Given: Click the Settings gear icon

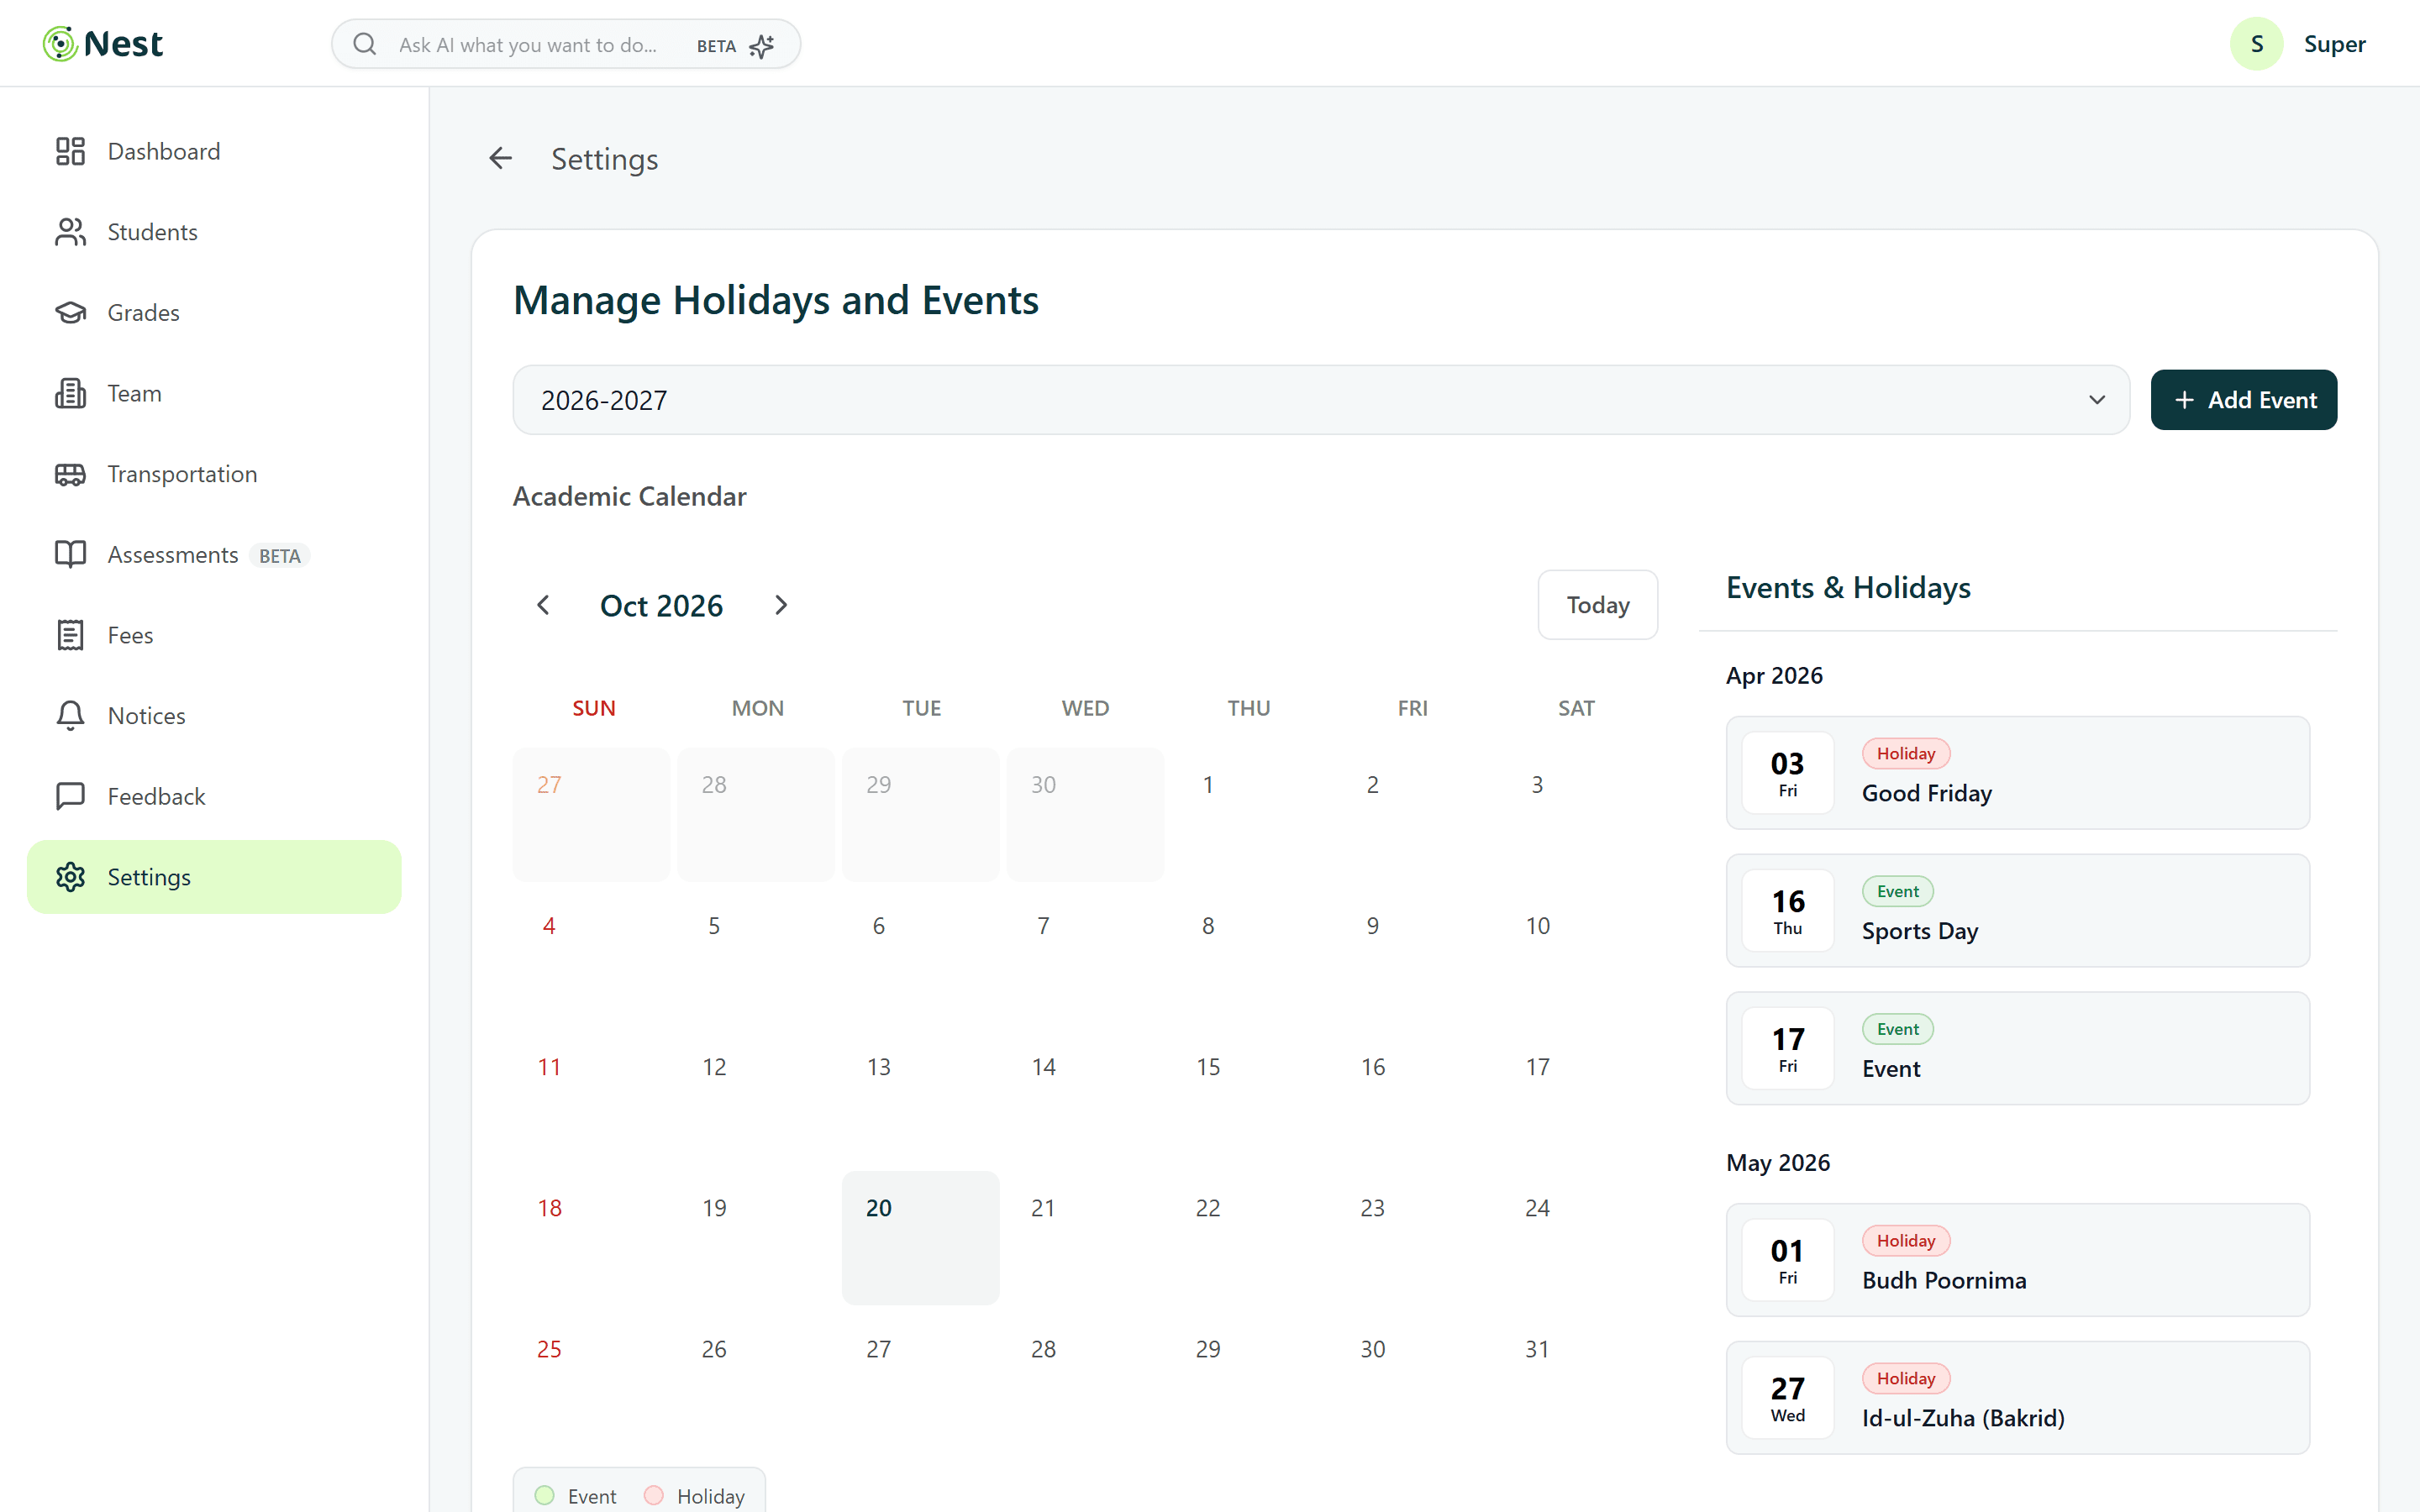Looking at the screenshot, I should tap(70, 877).
